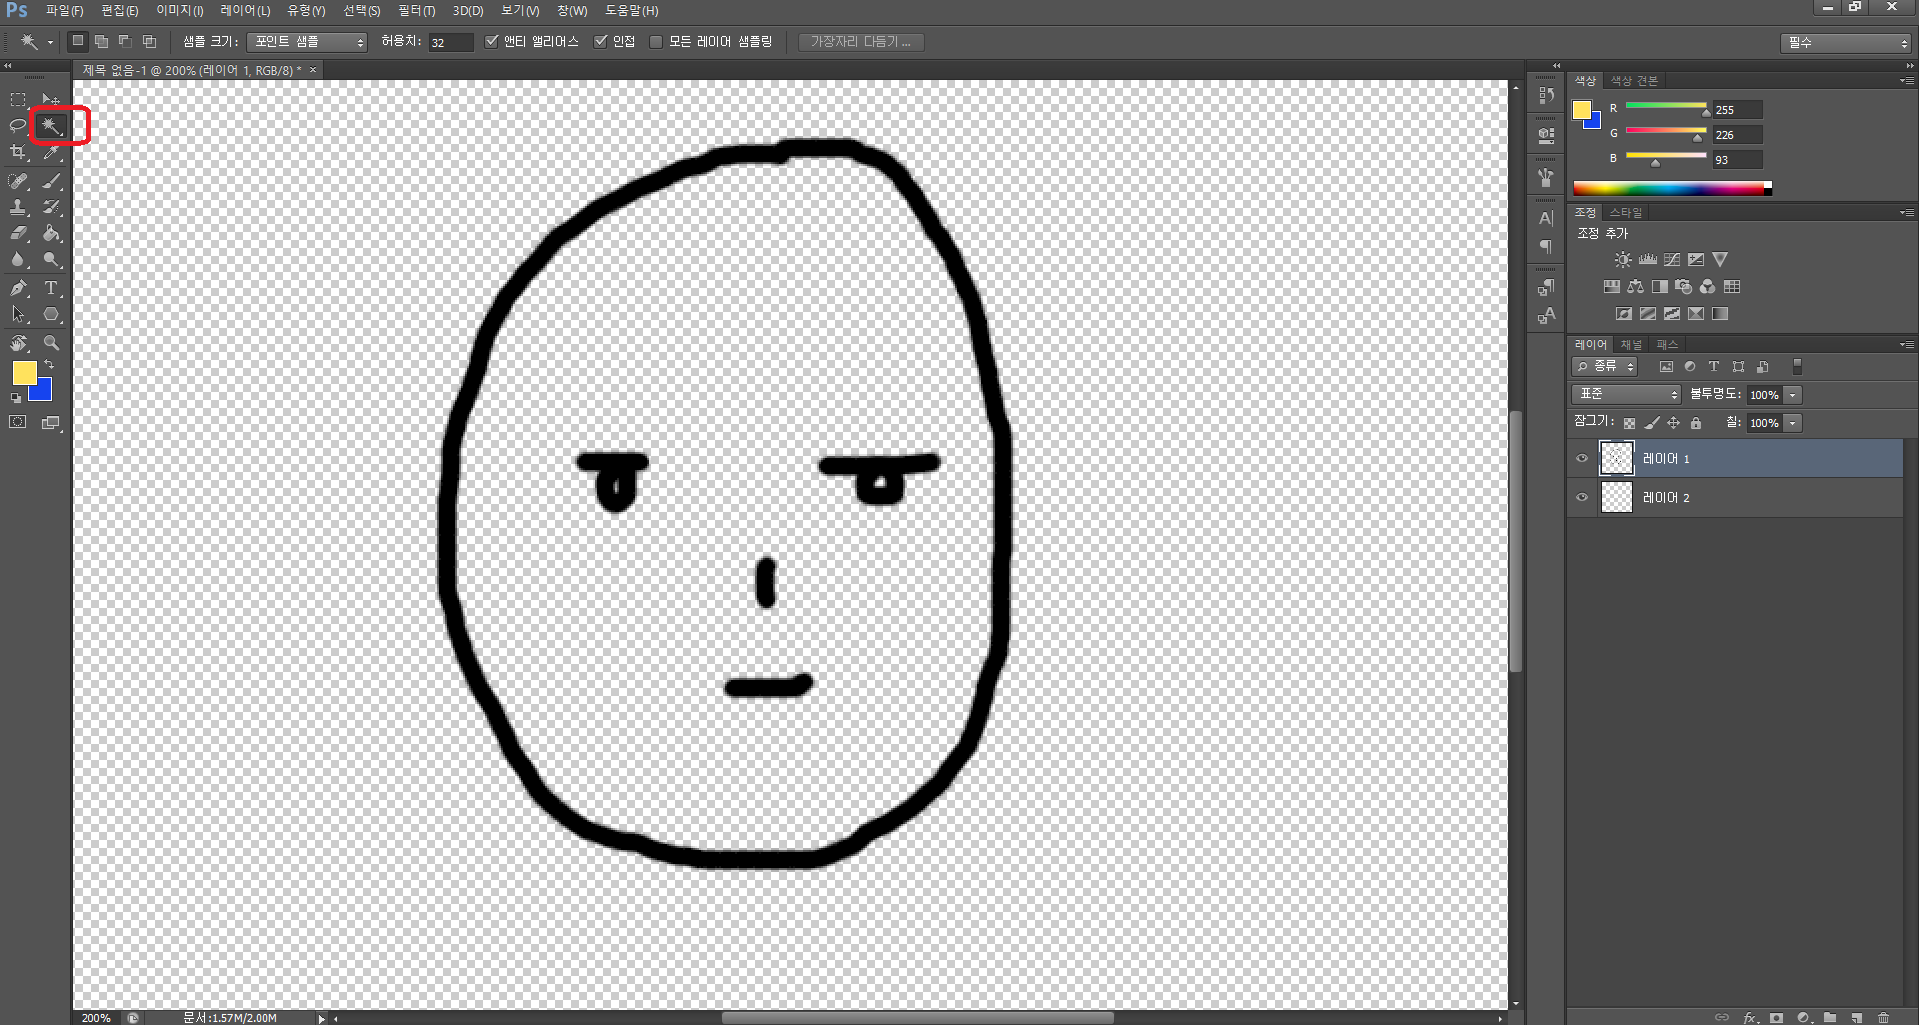
Task: Lock transparent pixels in Layers panel
Action: (1629, 423)
